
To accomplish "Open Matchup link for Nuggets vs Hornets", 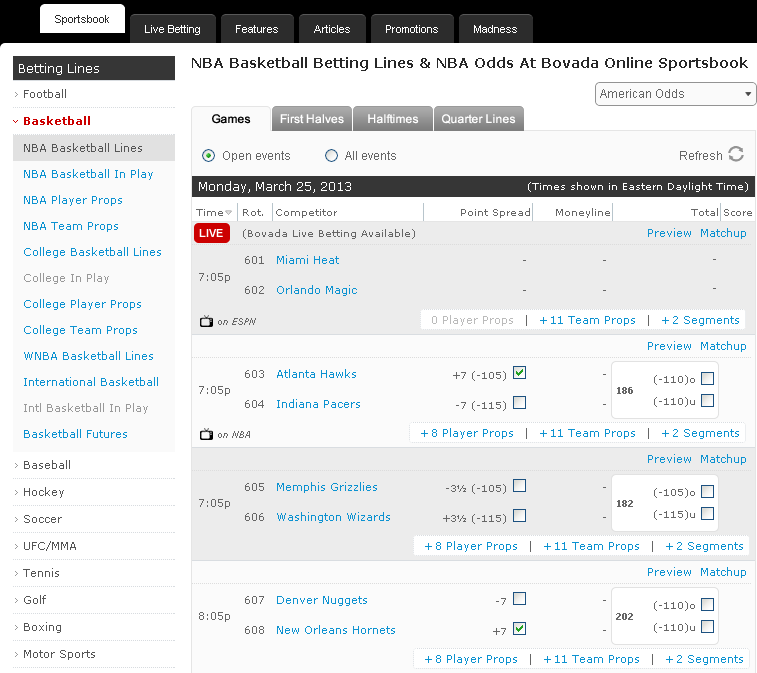I will [x=723, y=572].
